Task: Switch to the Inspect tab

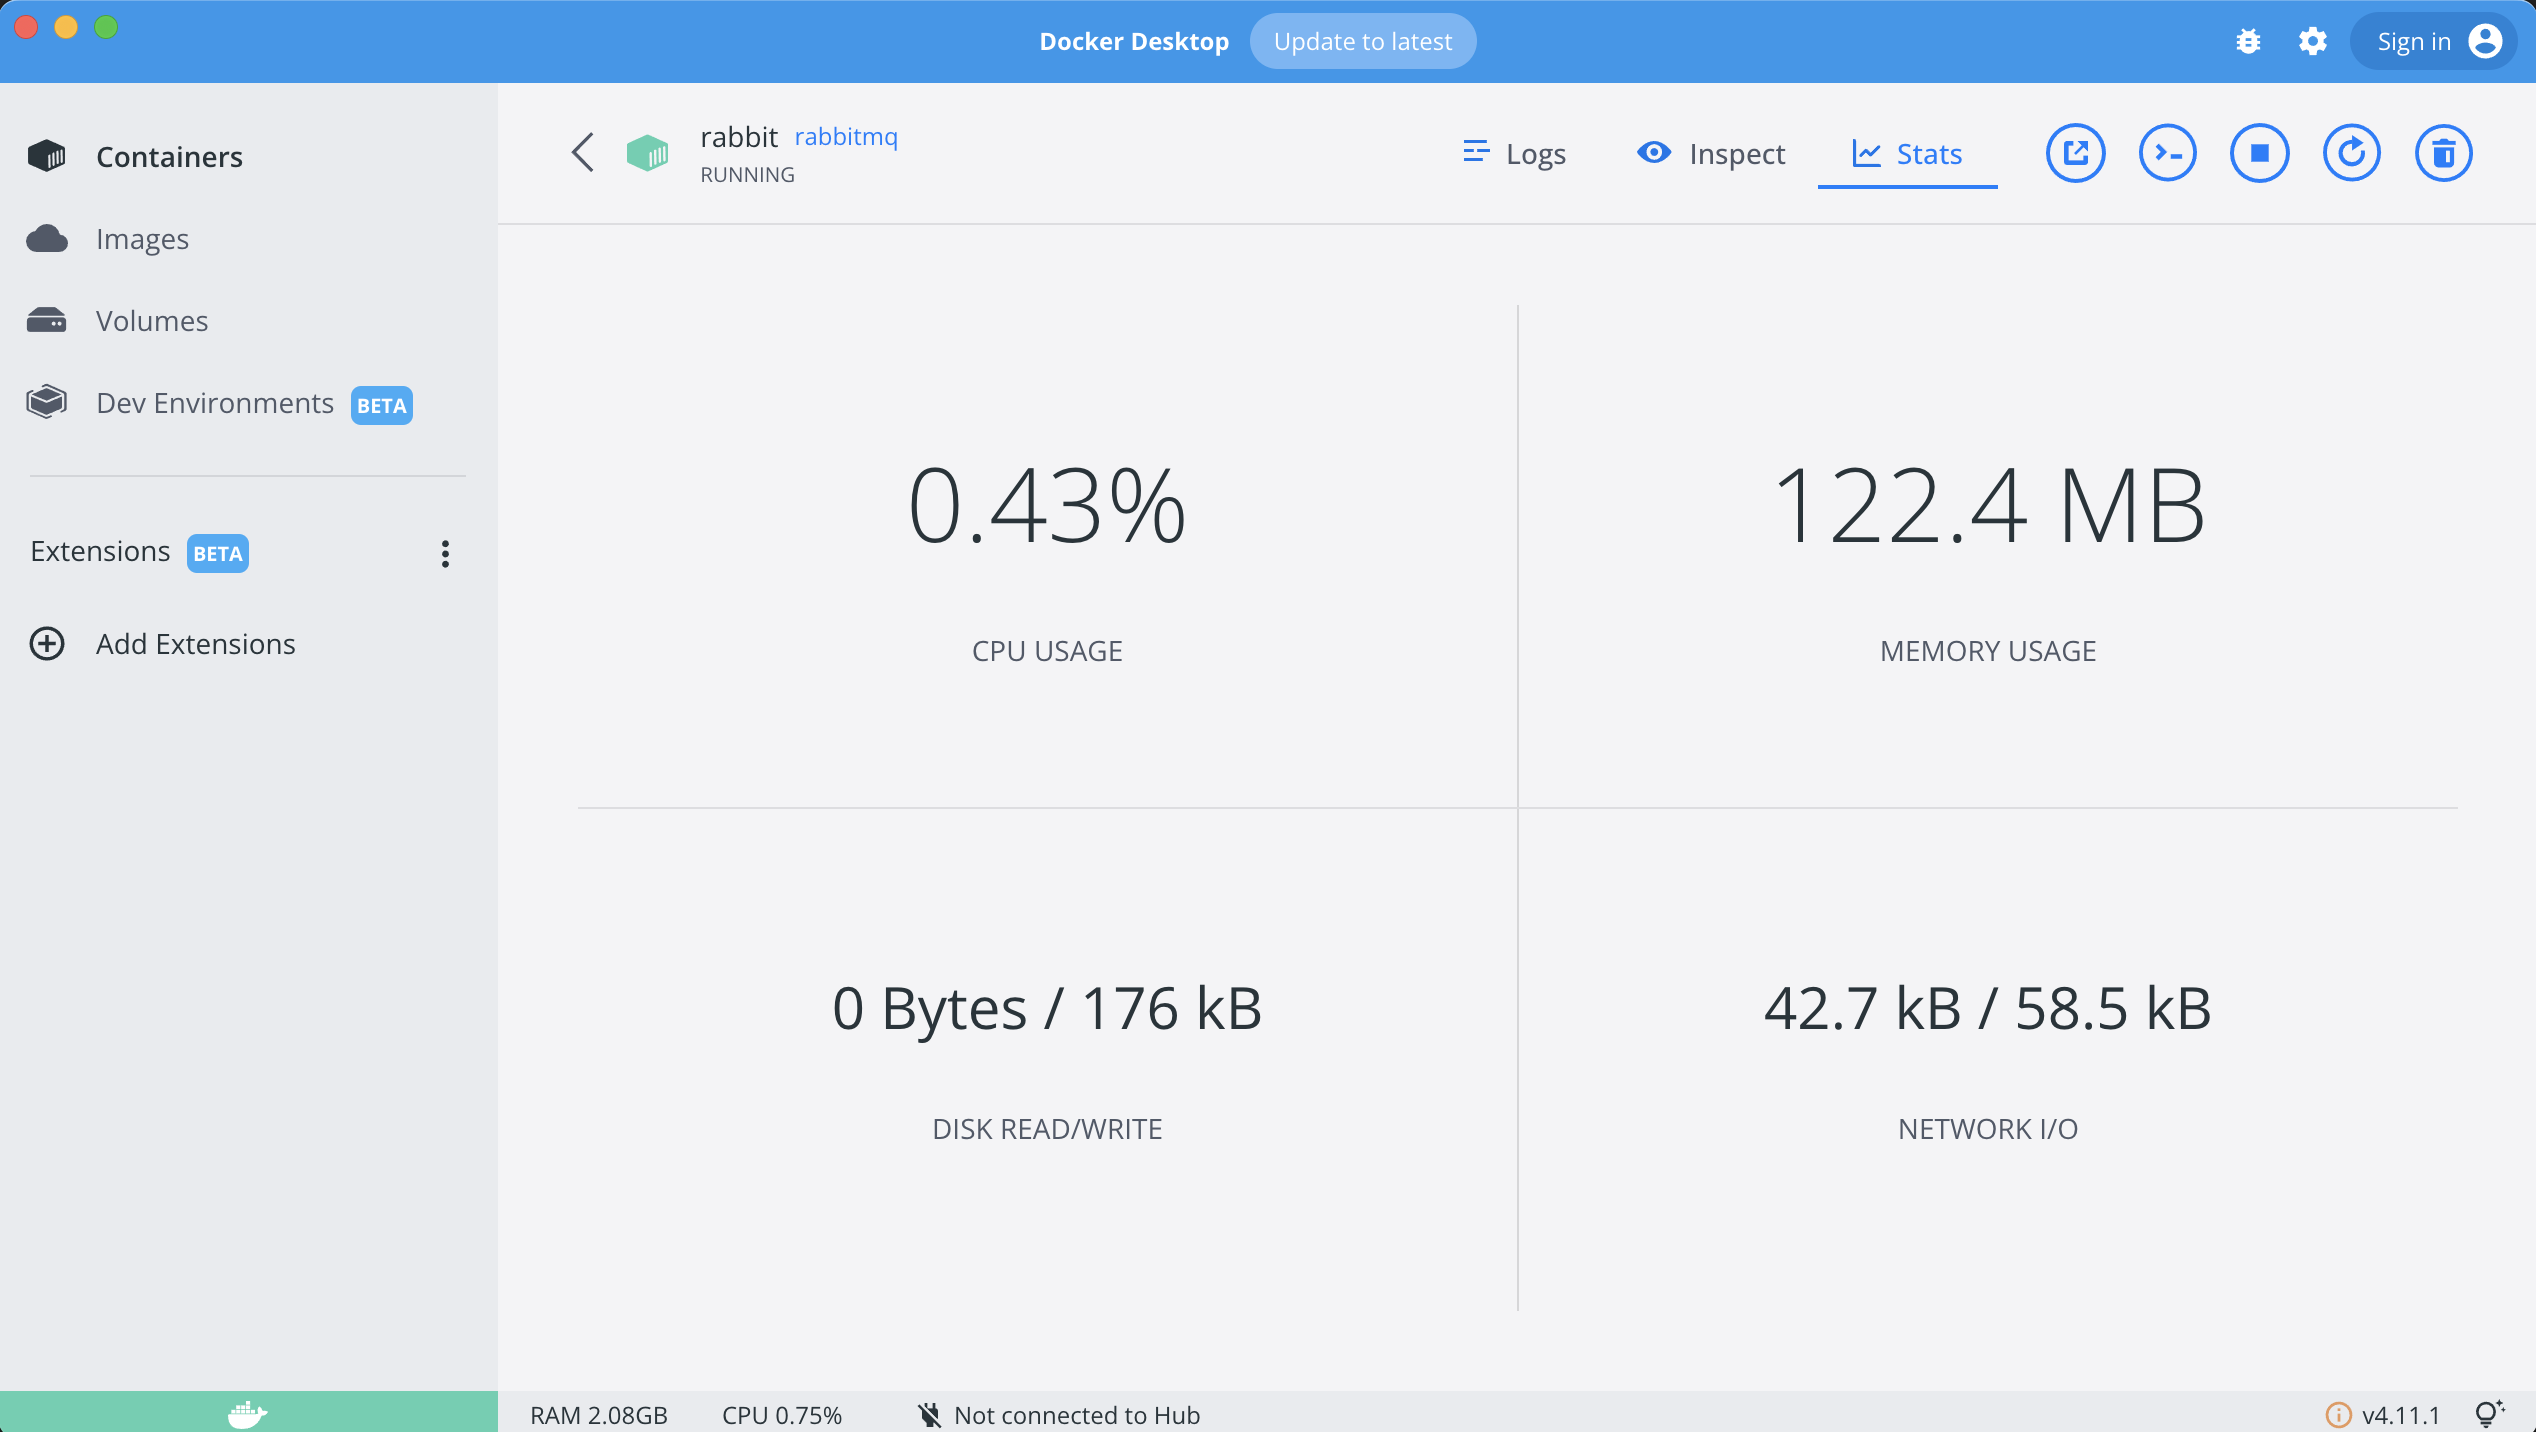Action: click(1711, 154)
